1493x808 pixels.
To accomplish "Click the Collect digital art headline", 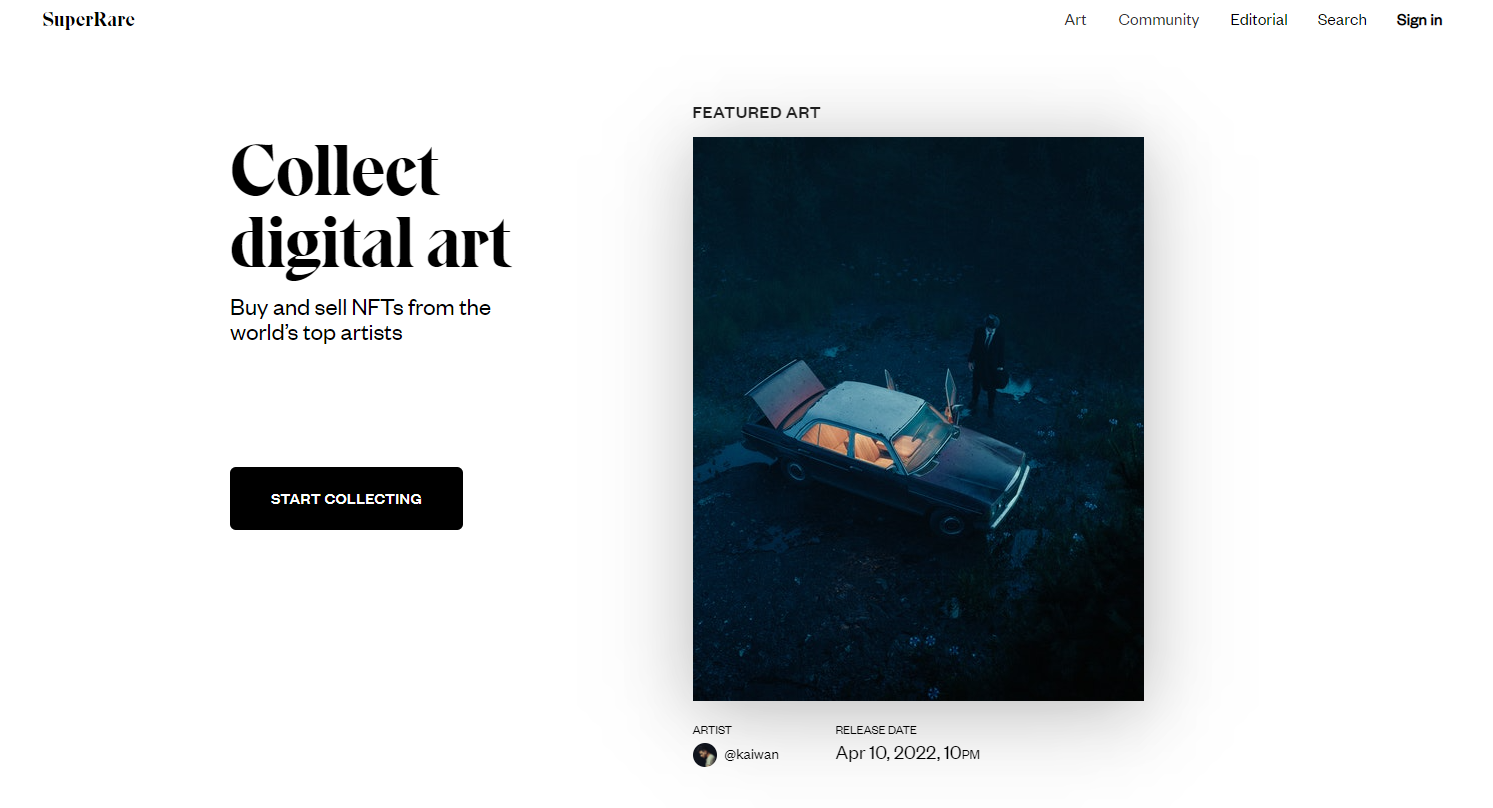I will pos(371,207).
